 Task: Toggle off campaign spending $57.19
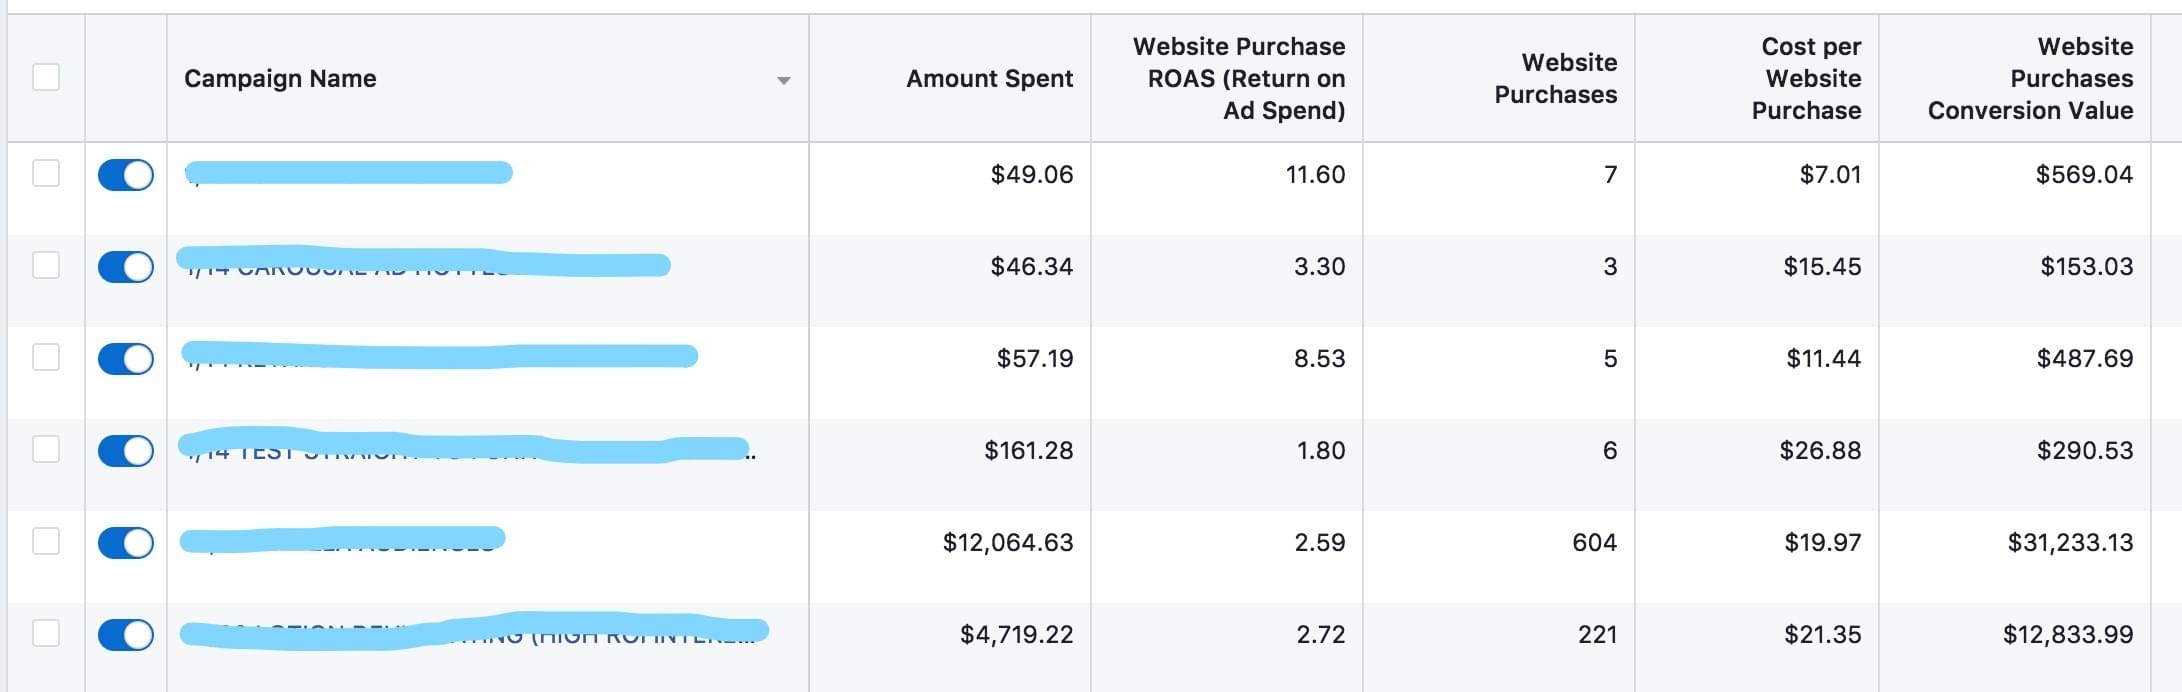(126, 359)
